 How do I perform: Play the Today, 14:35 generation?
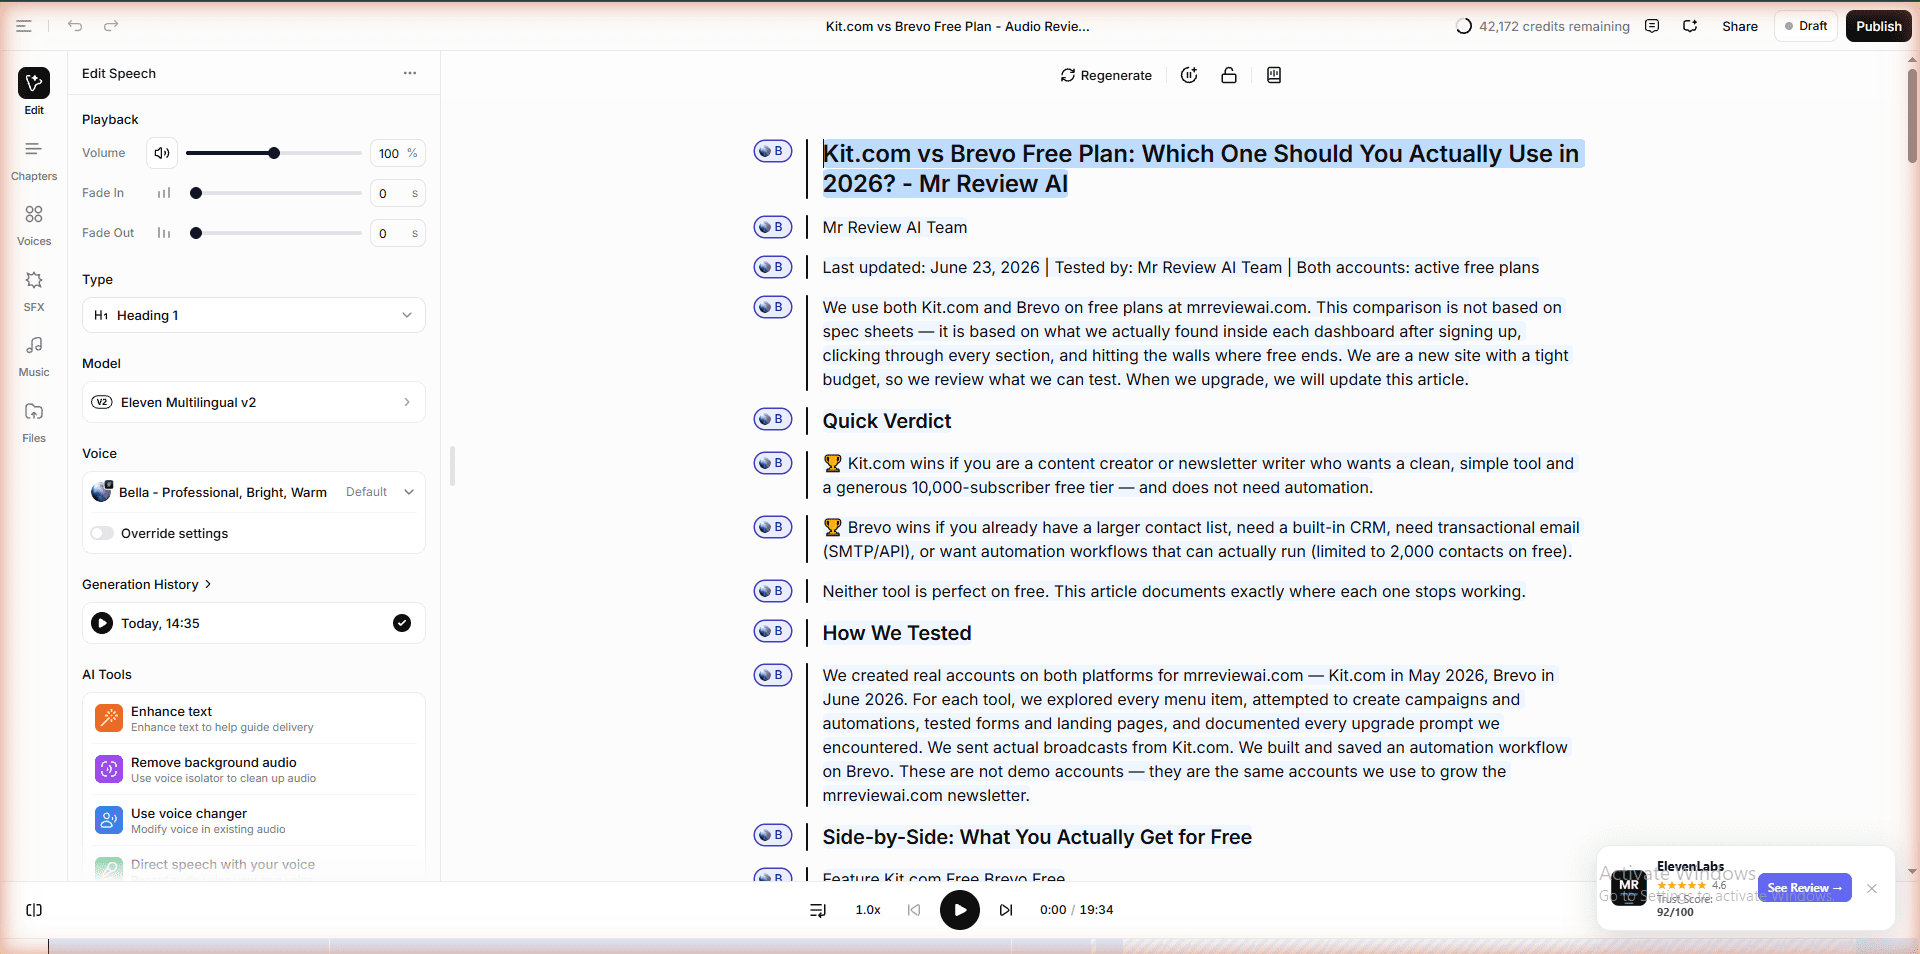coord(102,623)
